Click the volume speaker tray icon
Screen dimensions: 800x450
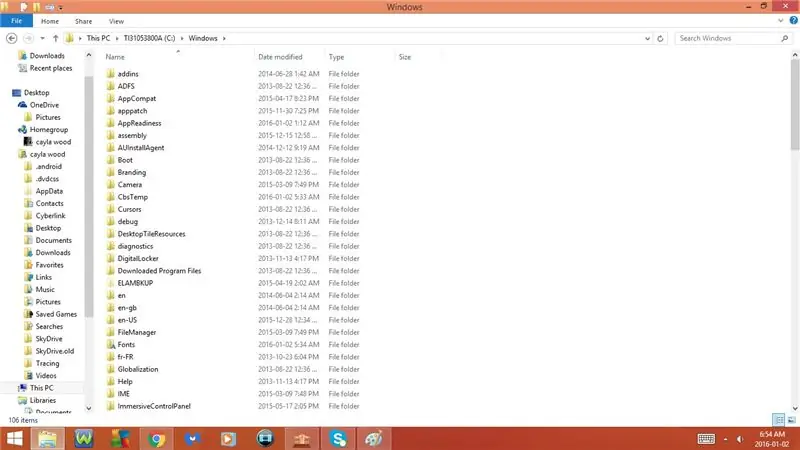point(739,439)
